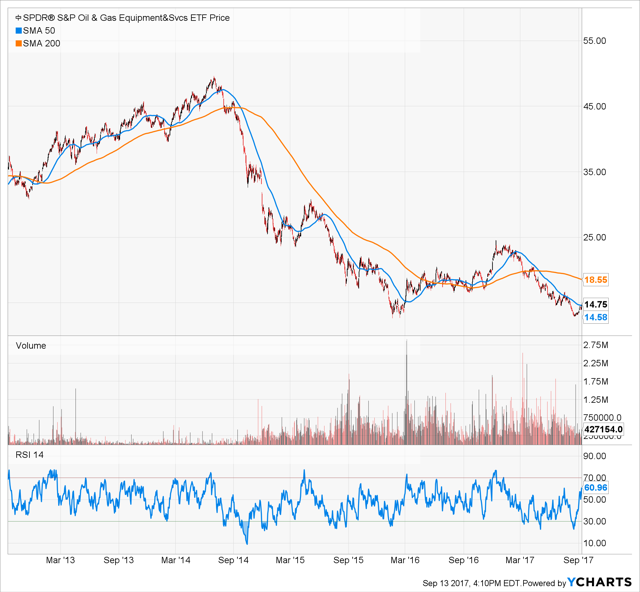Click the Sep '13 date axis label

118,560
